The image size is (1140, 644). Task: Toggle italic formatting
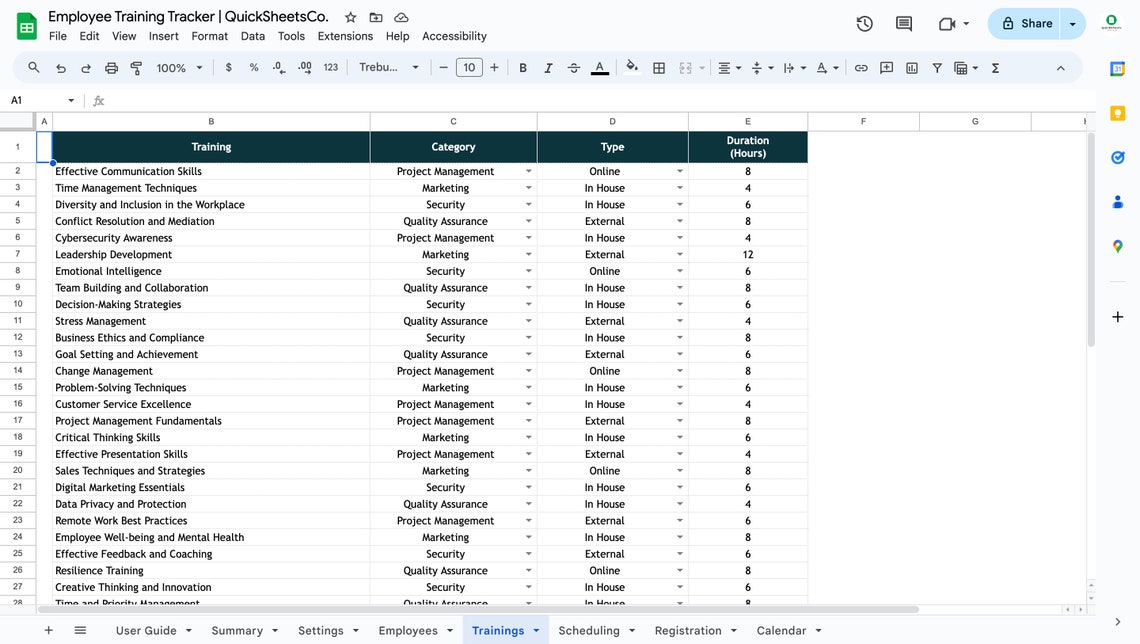(x=548, y=68)
